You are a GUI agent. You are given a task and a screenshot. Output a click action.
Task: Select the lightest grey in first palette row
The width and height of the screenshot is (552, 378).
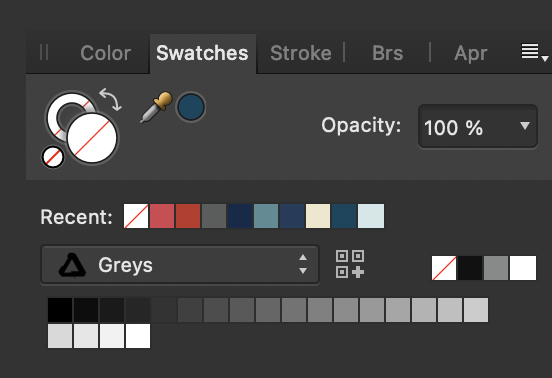point(476,310)
